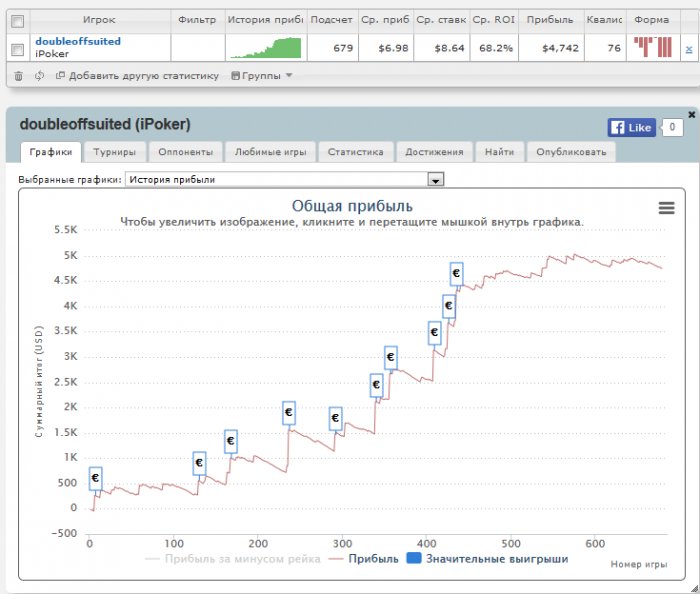Click the refresh statistics icon
700x594 pixels.
[37, 75]
